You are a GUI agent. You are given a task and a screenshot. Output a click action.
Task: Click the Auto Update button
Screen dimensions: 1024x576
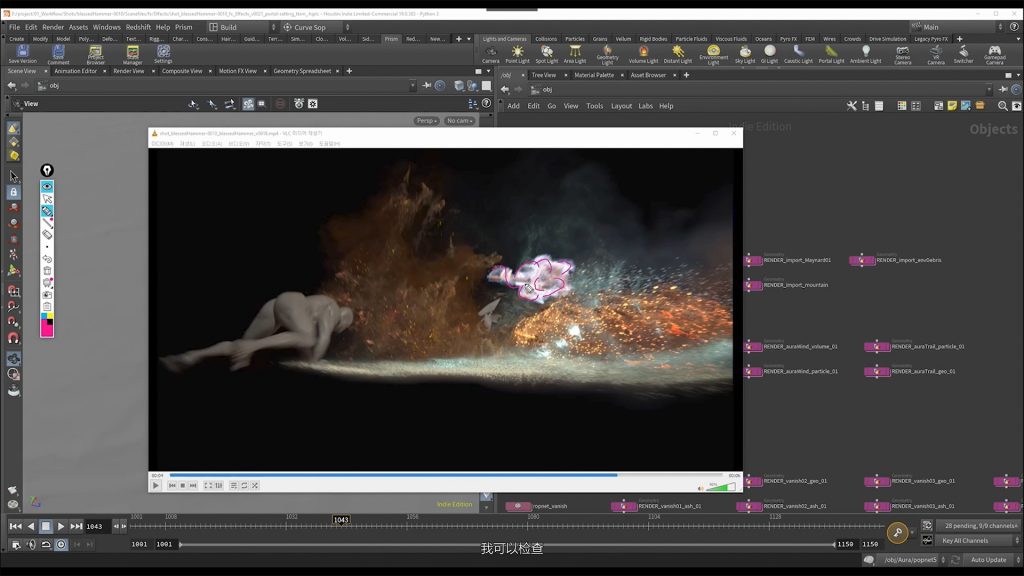[x=988, y=560]
